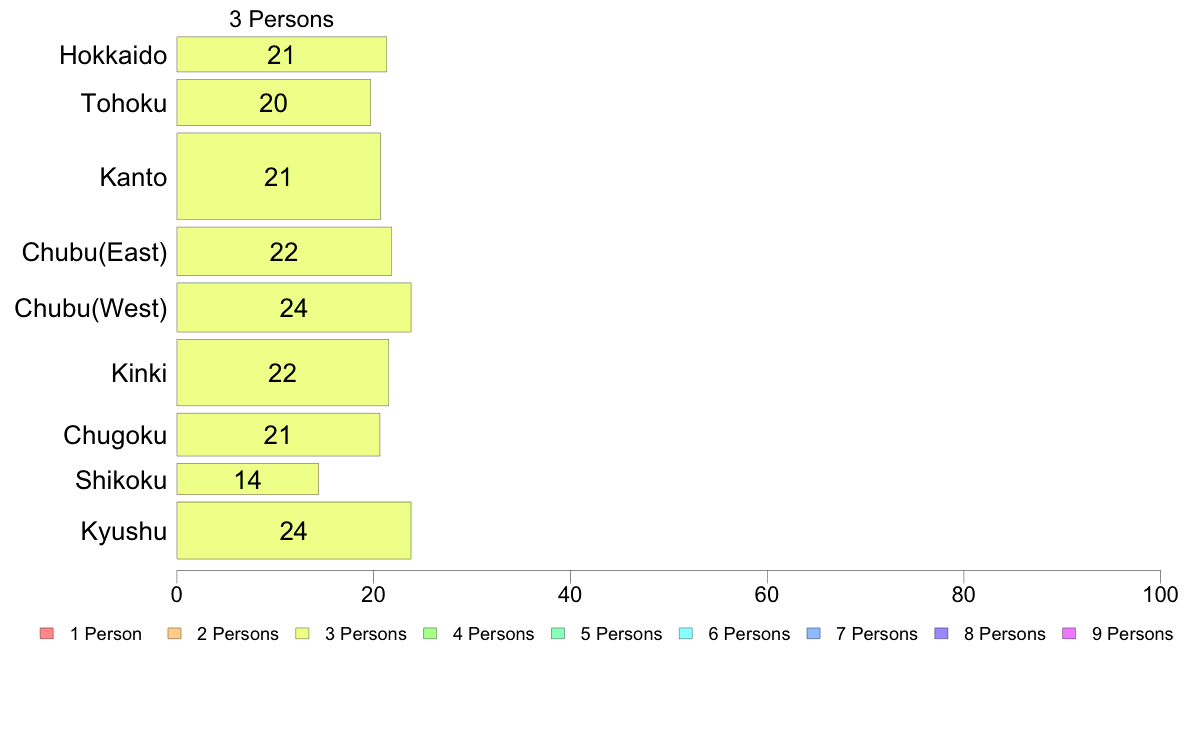Select the Kyushu bar showing 24
The image size is (1188, 736).
point(294,531)
